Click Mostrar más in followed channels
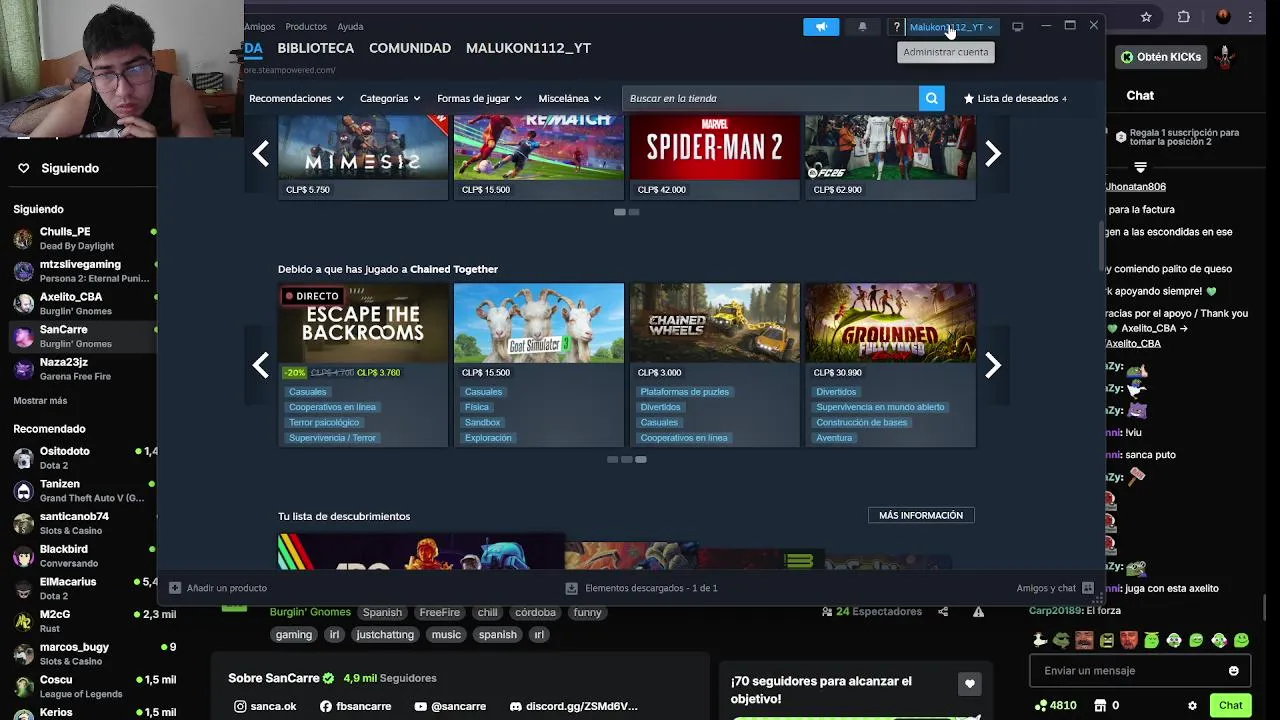 coord(40,401)
